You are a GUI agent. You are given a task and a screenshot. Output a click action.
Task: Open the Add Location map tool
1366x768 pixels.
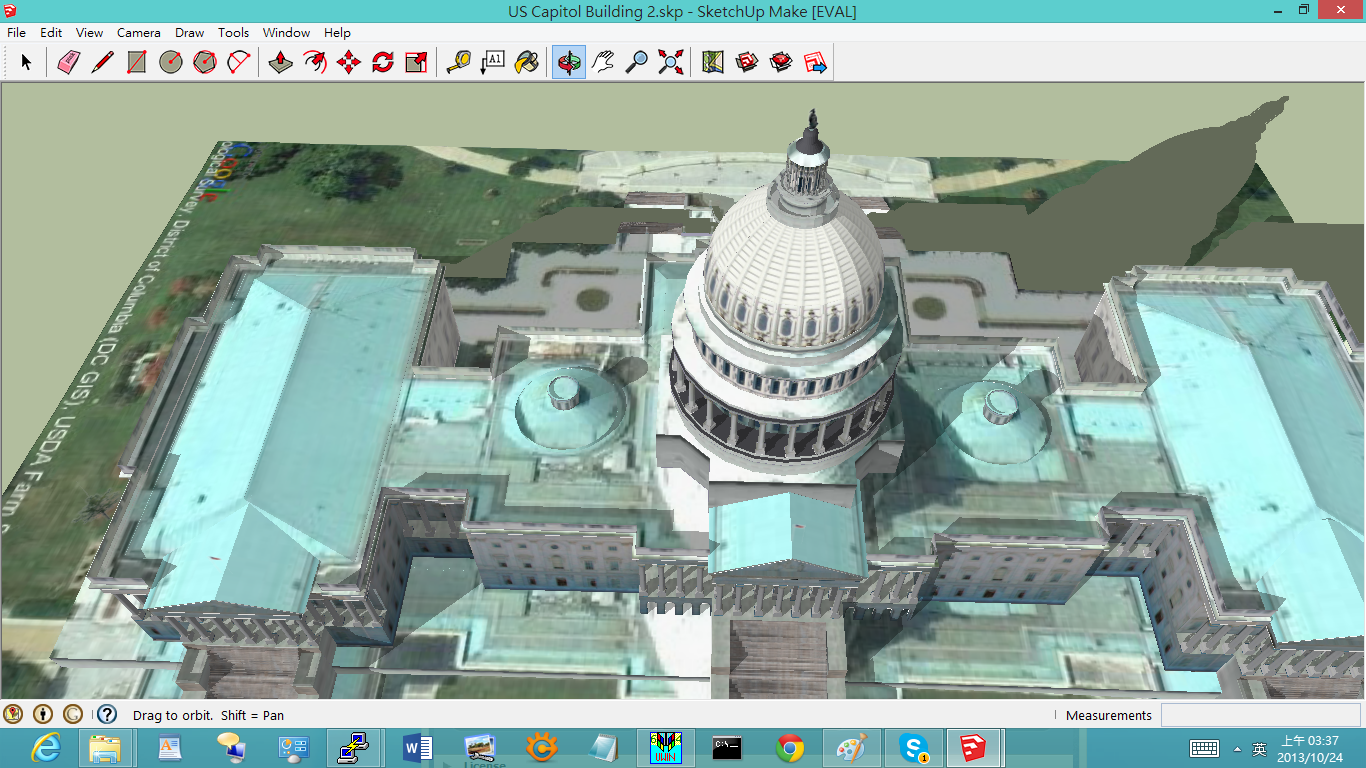(713, 62)
